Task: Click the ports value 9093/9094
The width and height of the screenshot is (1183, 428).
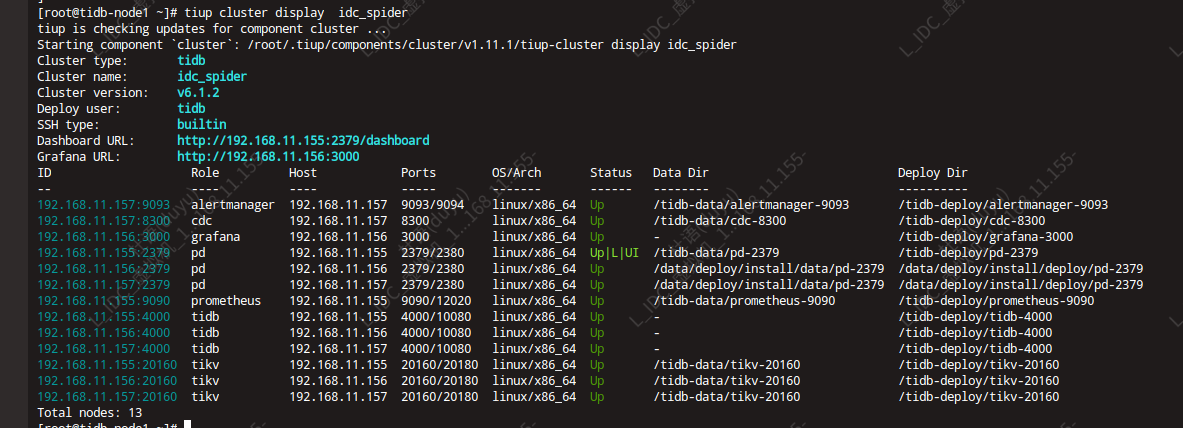Action: click(x=433, y=205)
